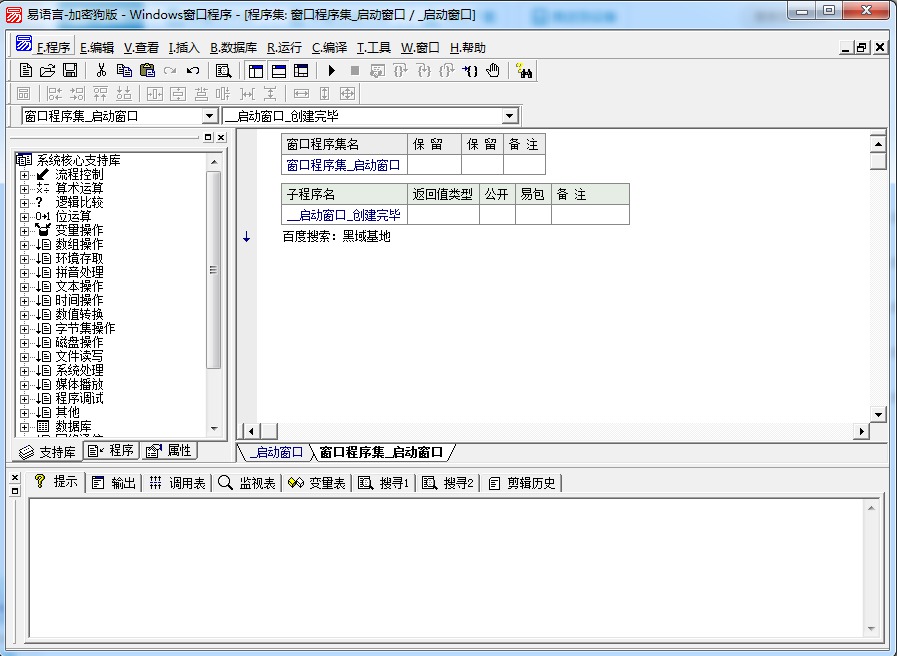Expand the 变量操作 tree node
The width and height of the screenshot is (897, 656).
(x=25, y=230)
